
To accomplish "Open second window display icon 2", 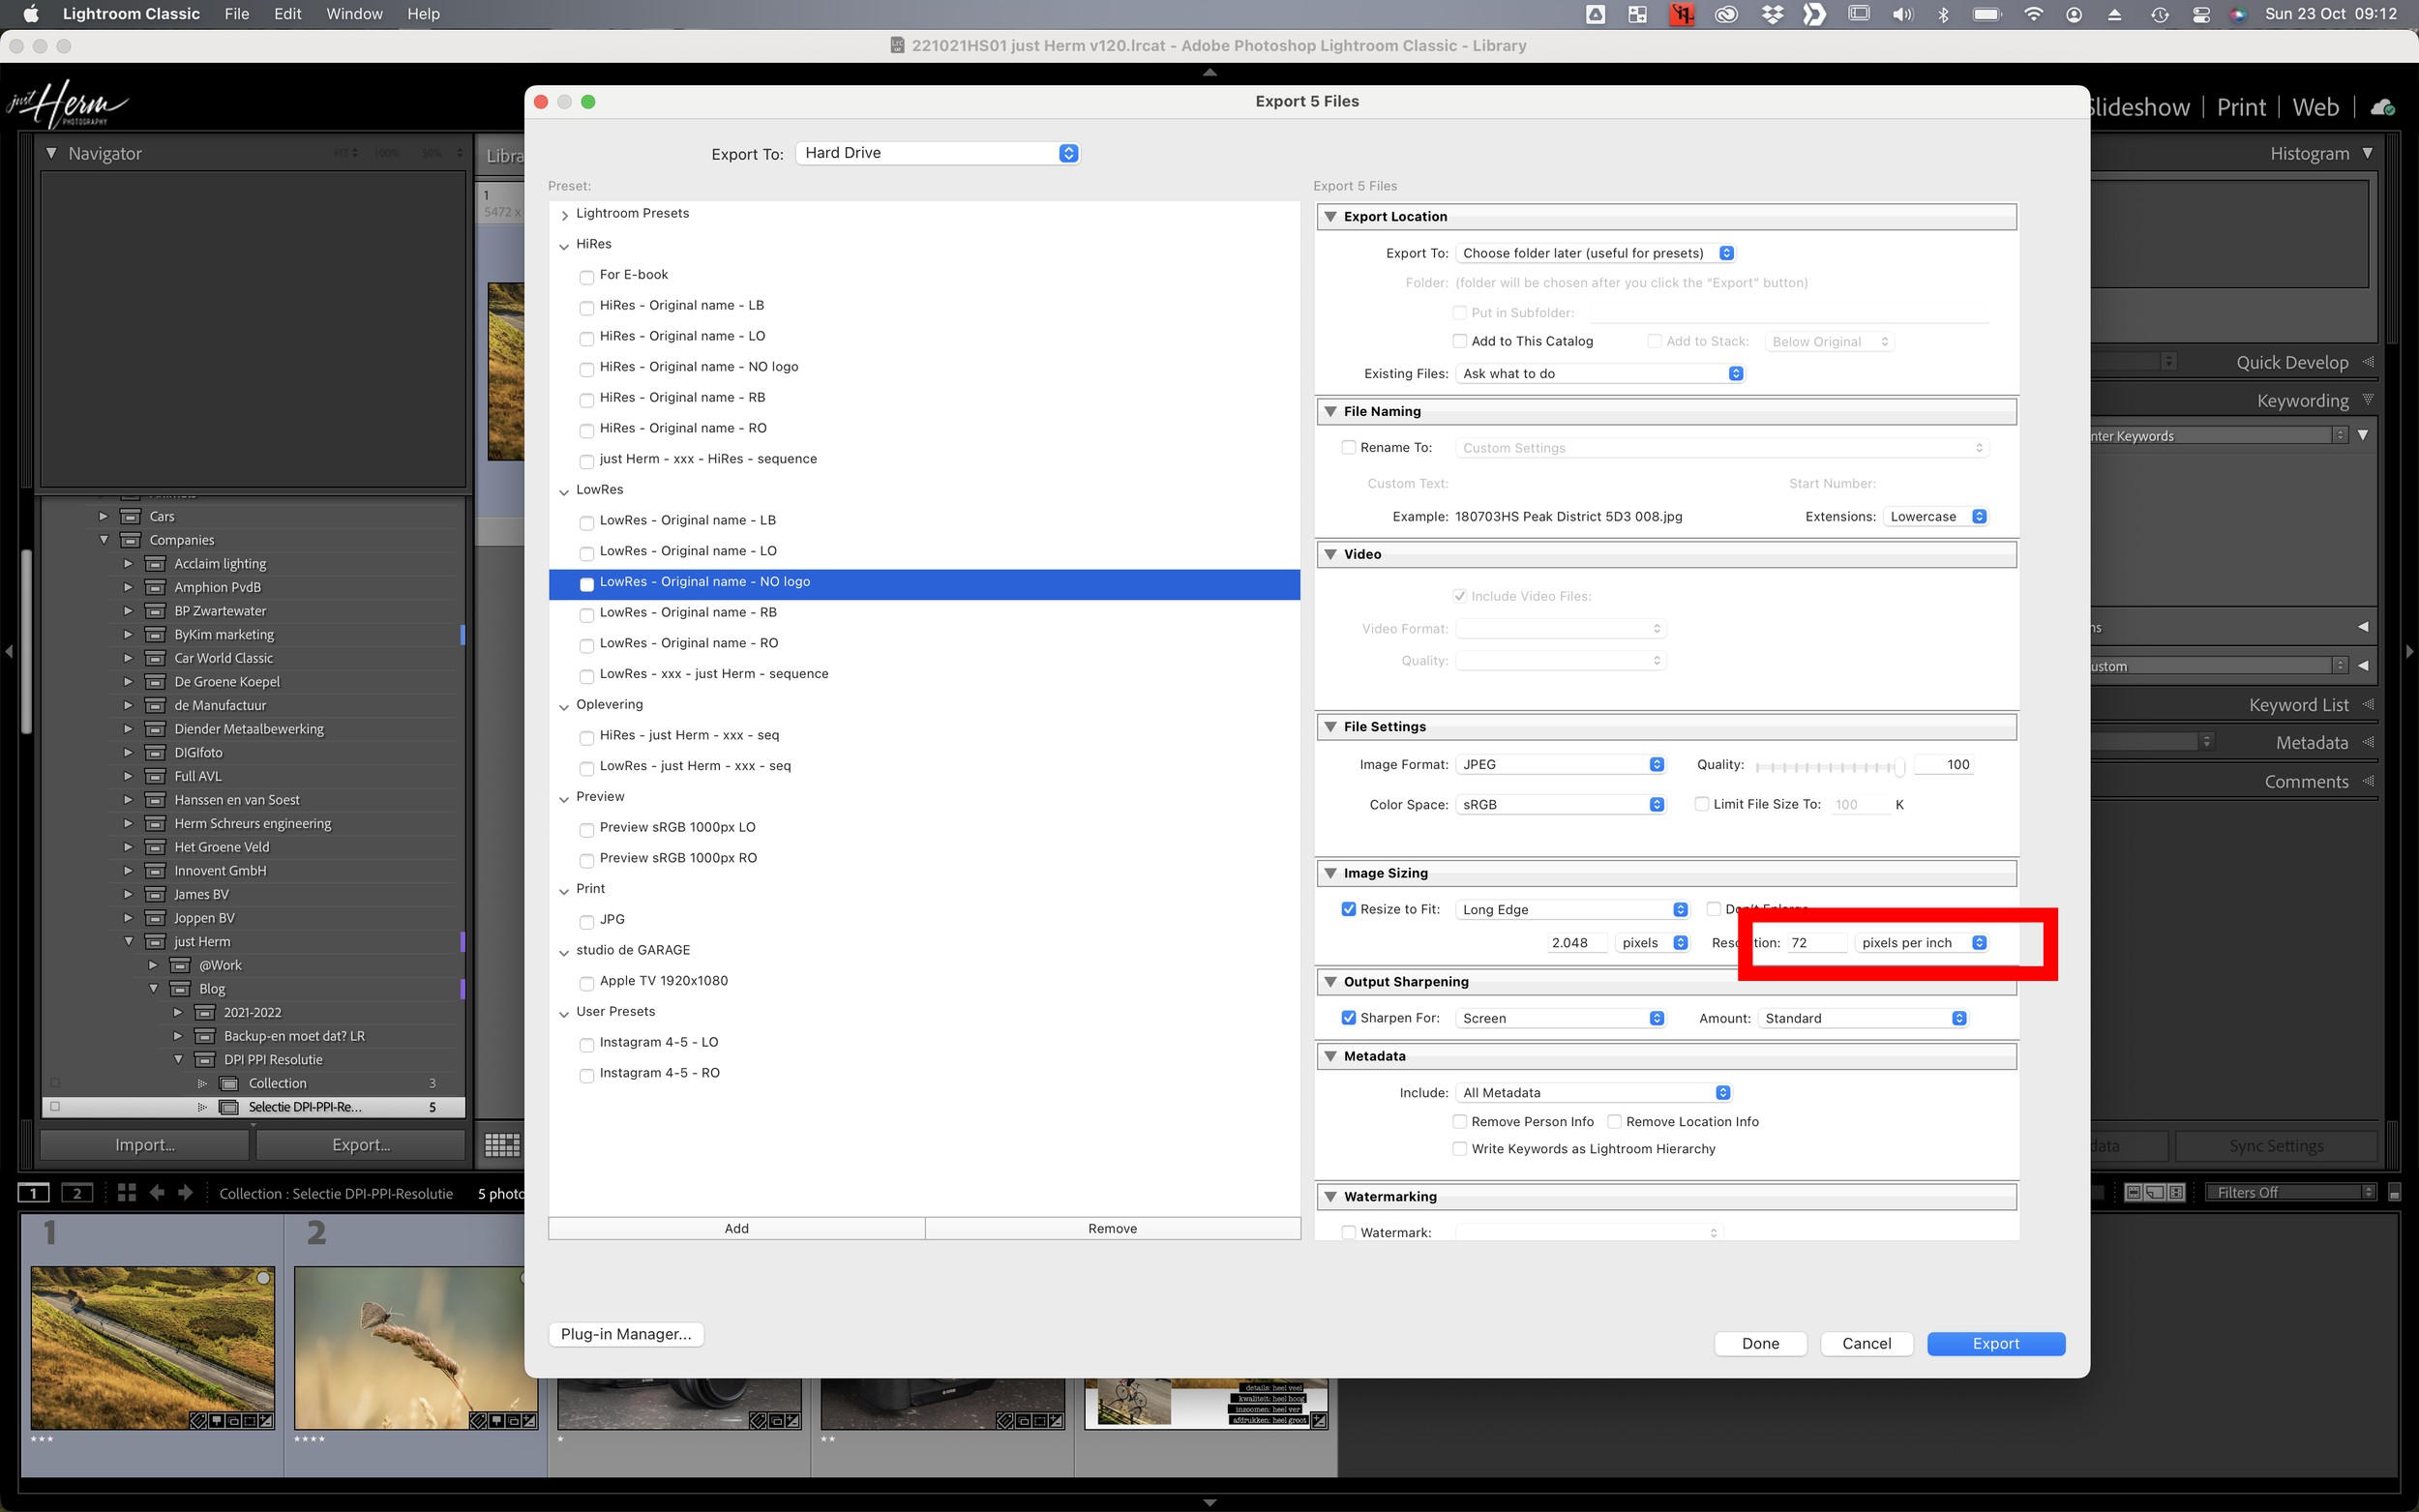I will click(77, 1192).
